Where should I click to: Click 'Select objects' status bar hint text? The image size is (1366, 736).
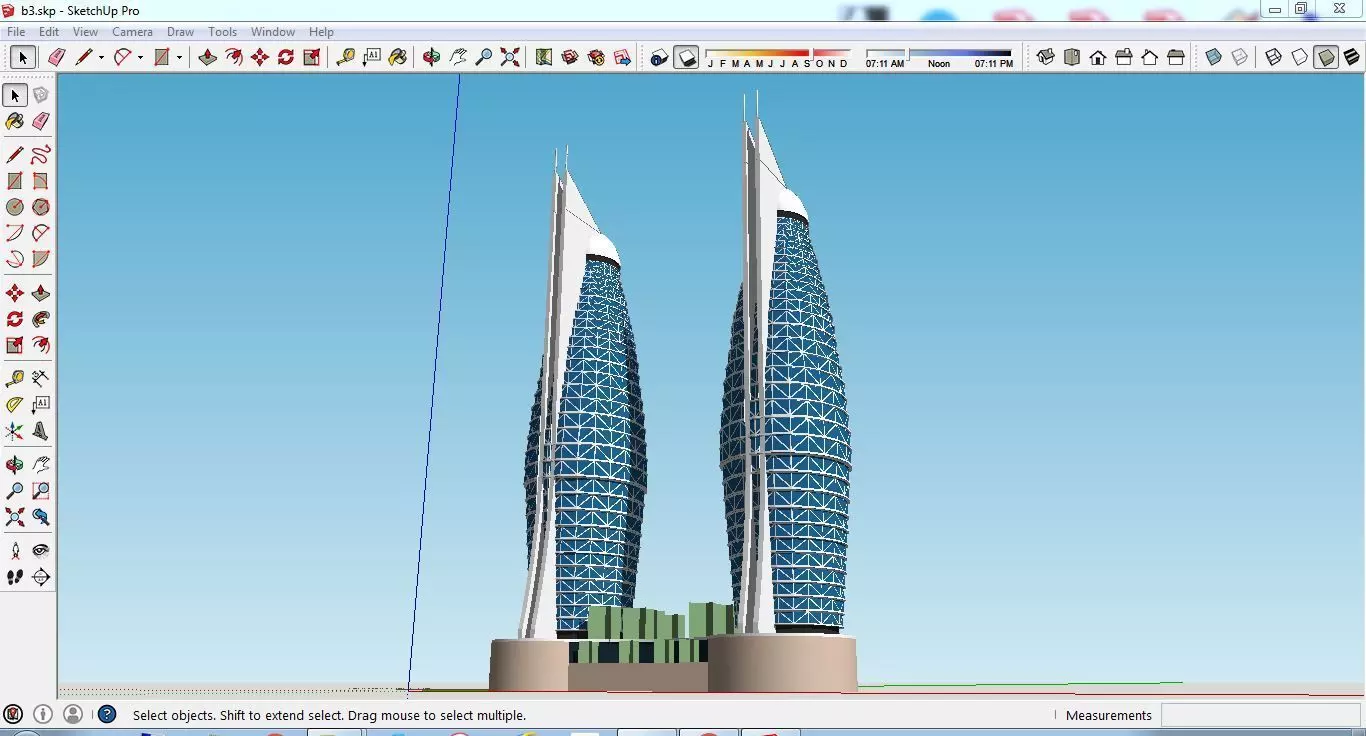(329, 715)
